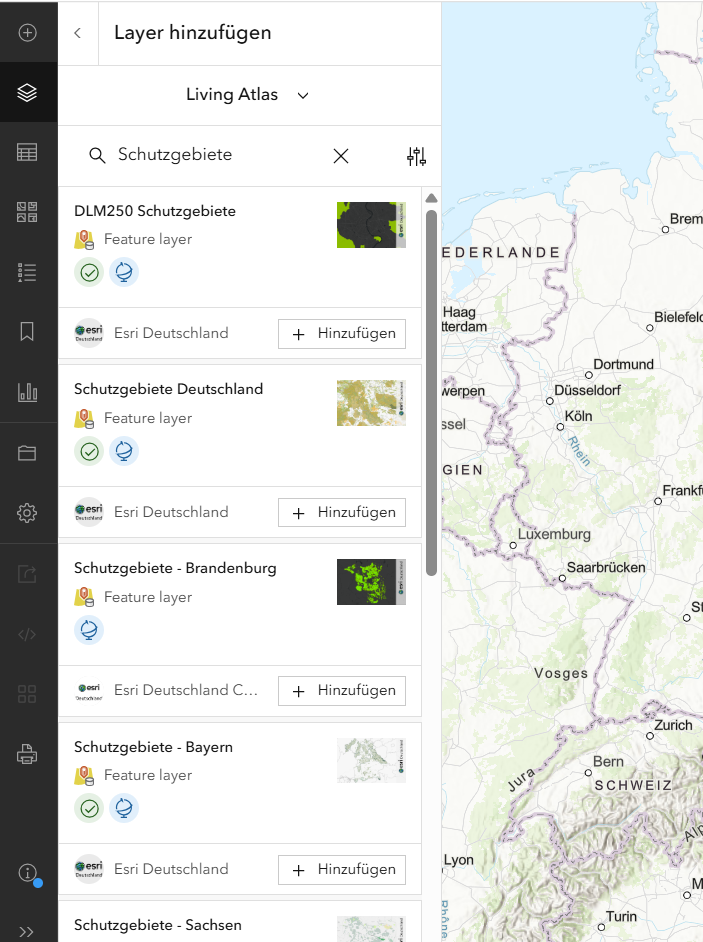Open the Bookmarks icon
Viewport: 703px width, 942px height.
(x=28, y=332)
